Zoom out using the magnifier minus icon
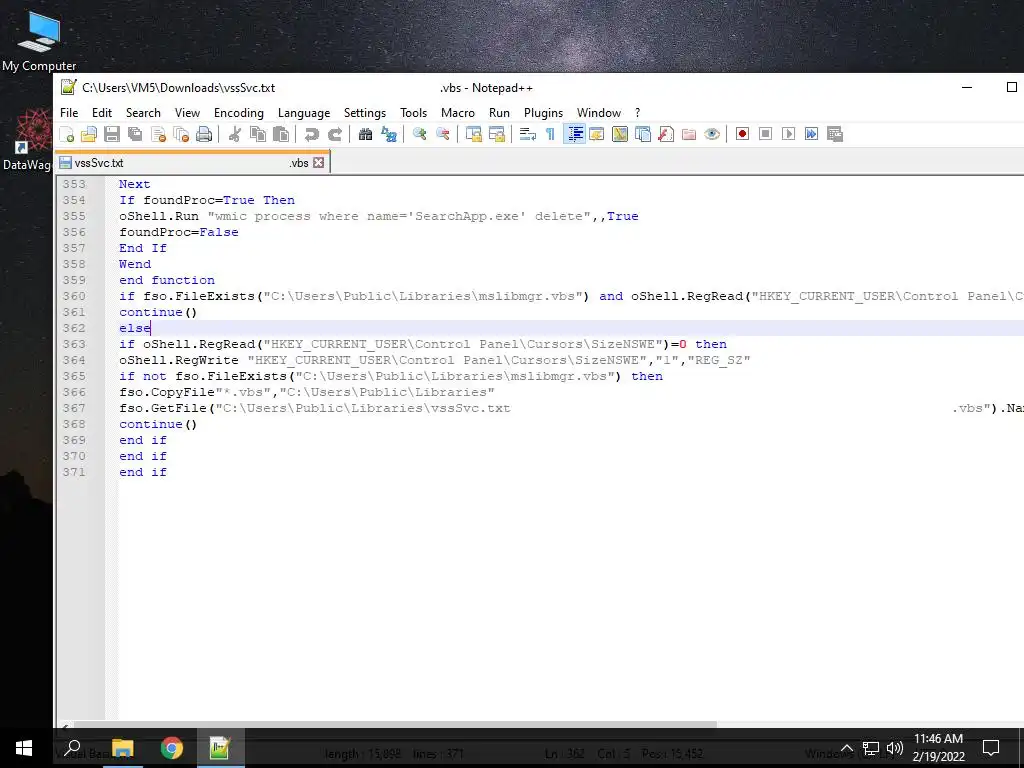This screenshot has width=1024, height=768. (442, 135)
